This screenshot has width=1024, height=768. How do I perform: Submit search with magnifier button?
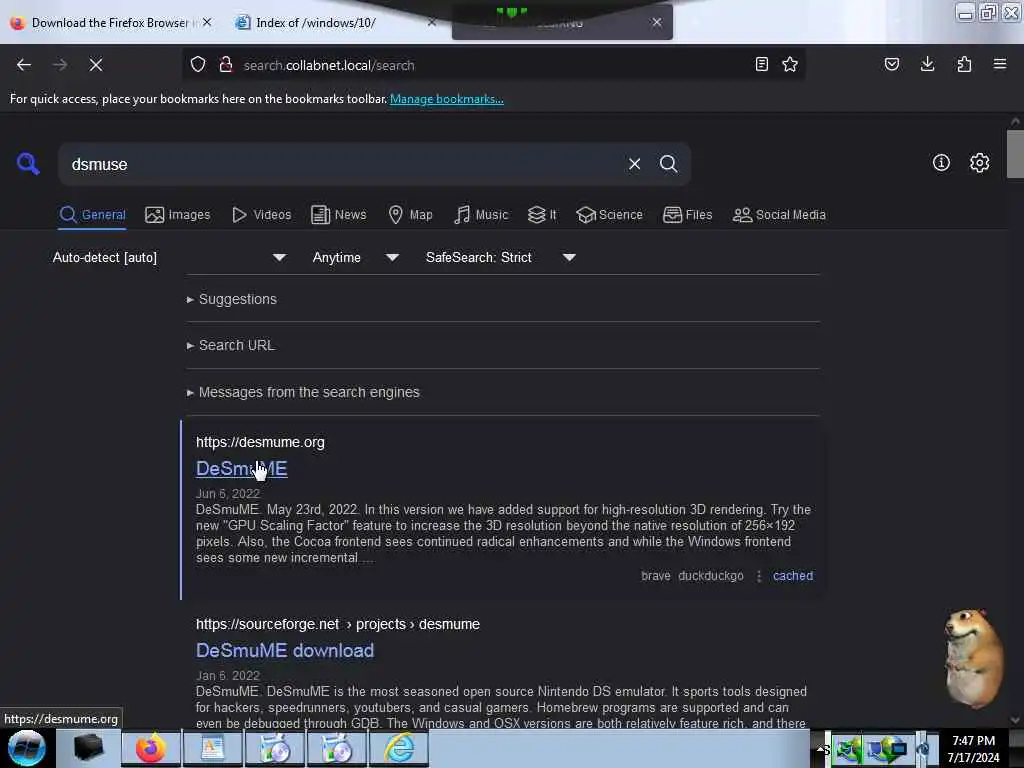click(x=668, y=164)
